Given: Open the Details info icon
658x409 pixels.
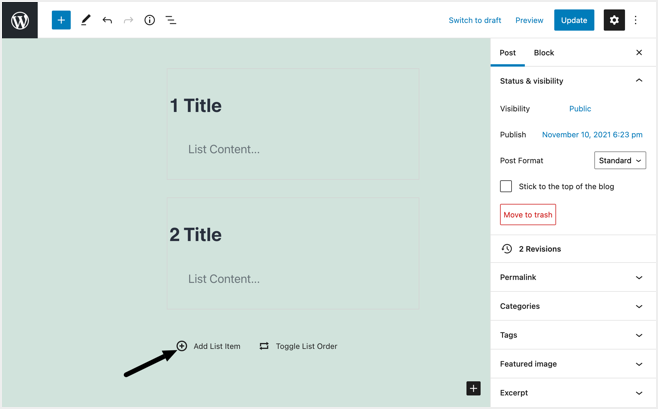Looking at the screenshot, I should (149, 20).
